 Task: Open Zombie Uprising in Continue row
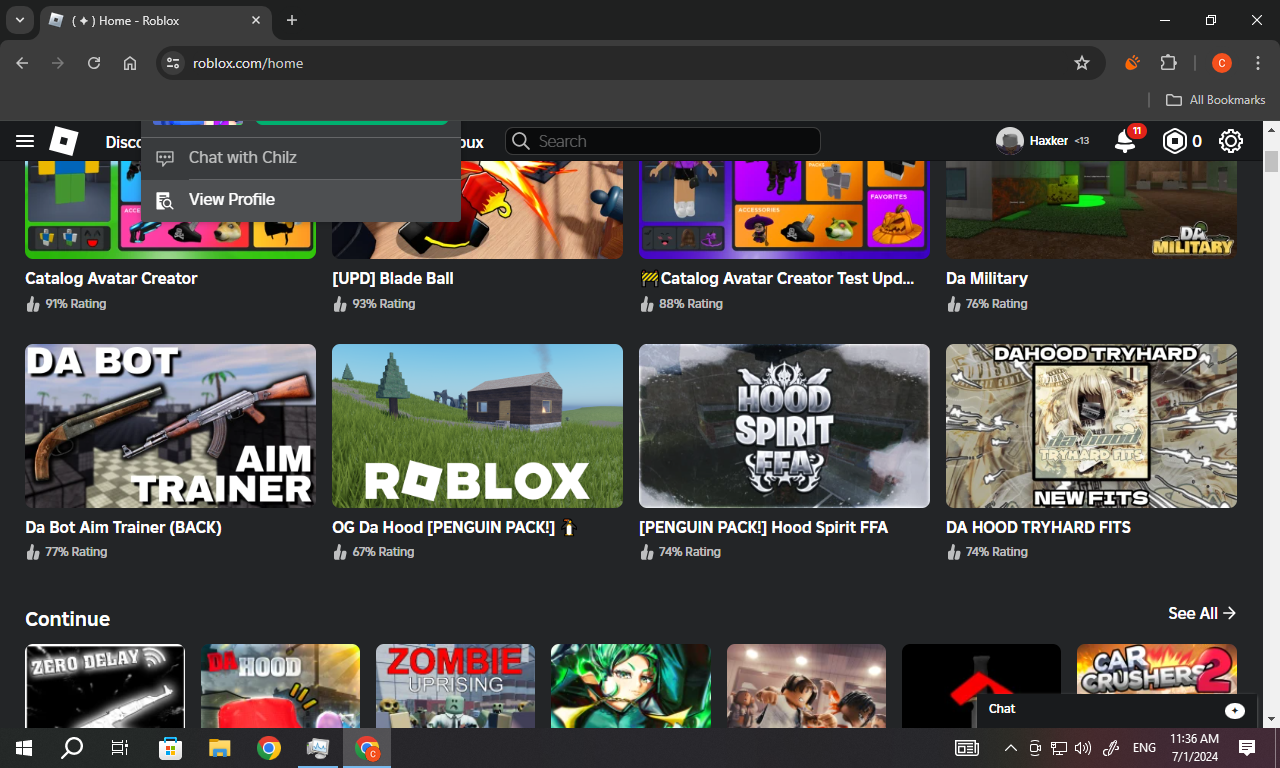point(455,685)
